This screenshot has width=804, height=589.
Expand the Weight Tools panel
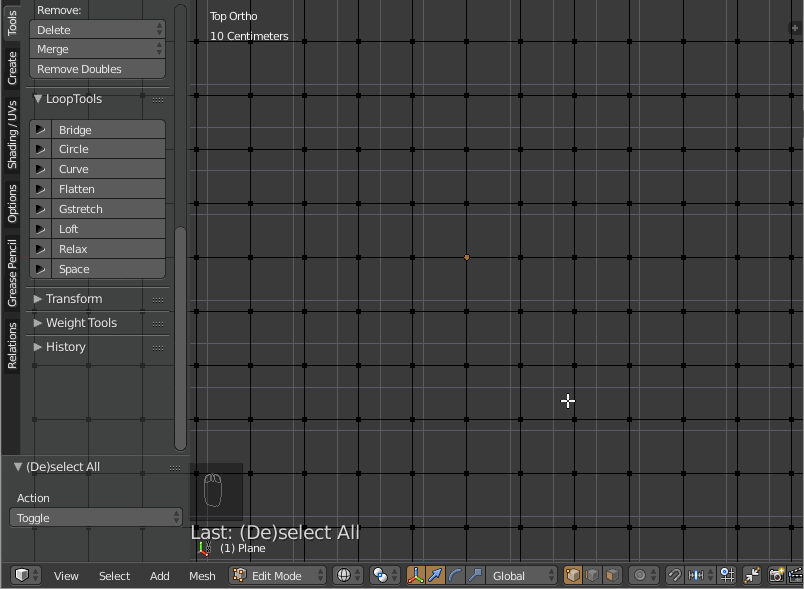[x=38, y=322]
